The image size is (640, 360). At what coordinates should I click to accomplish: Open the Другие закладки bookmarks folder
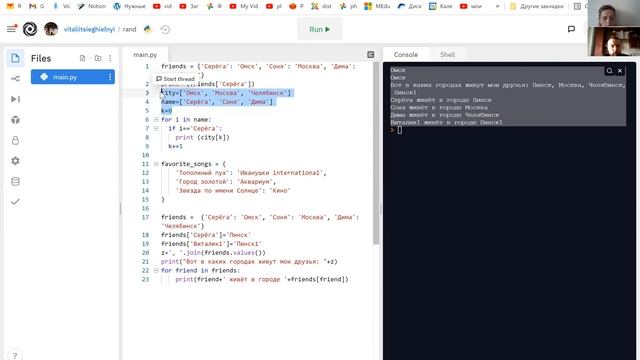point(537,6)
